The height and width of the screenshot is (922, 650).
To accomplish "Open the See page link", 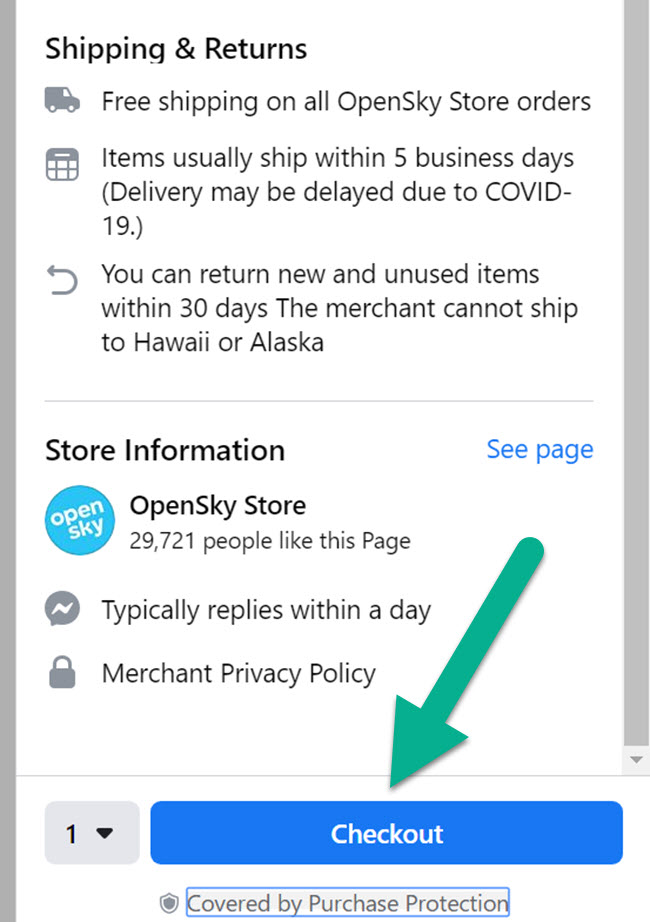I will point(539,450).
